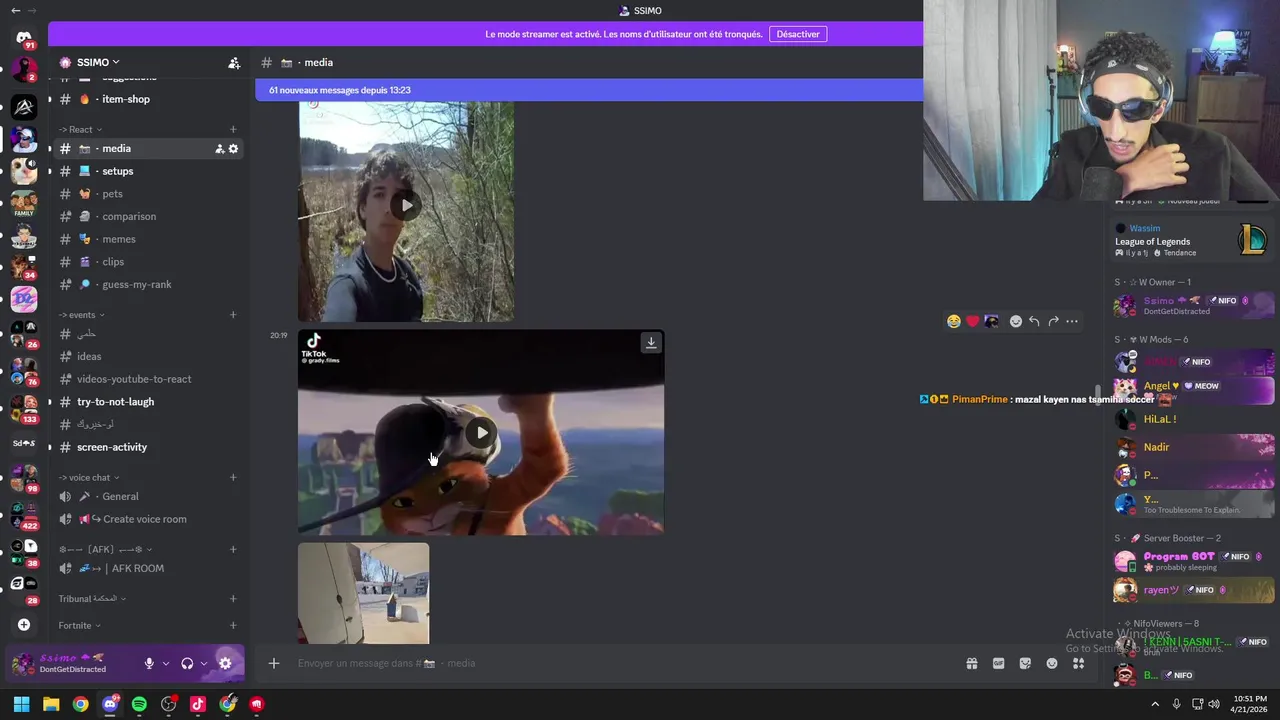Click the add a server plus icon
1280x720 pixels.
click(24, 625)
